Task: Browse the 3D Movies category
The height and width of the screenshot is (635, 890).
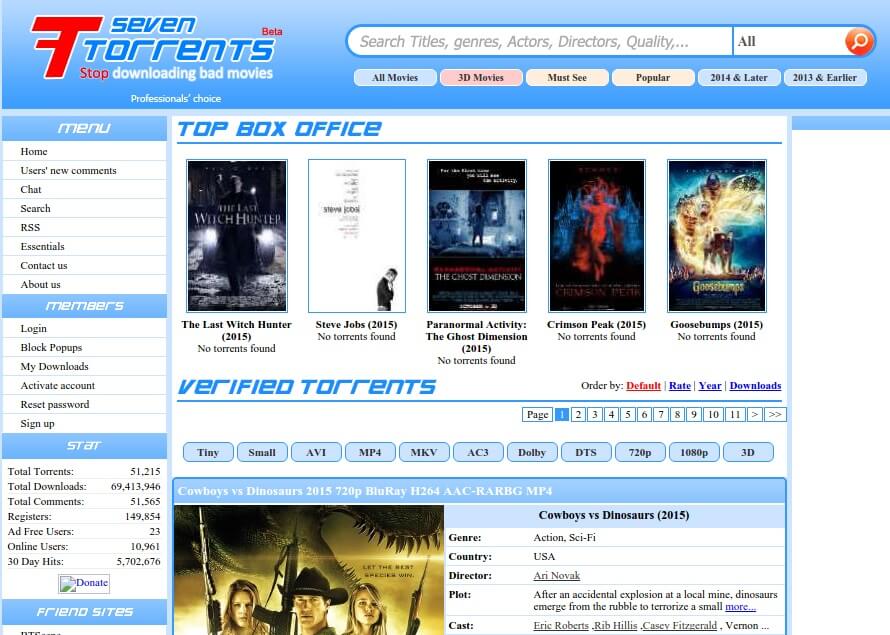Action: pos(481,78)
